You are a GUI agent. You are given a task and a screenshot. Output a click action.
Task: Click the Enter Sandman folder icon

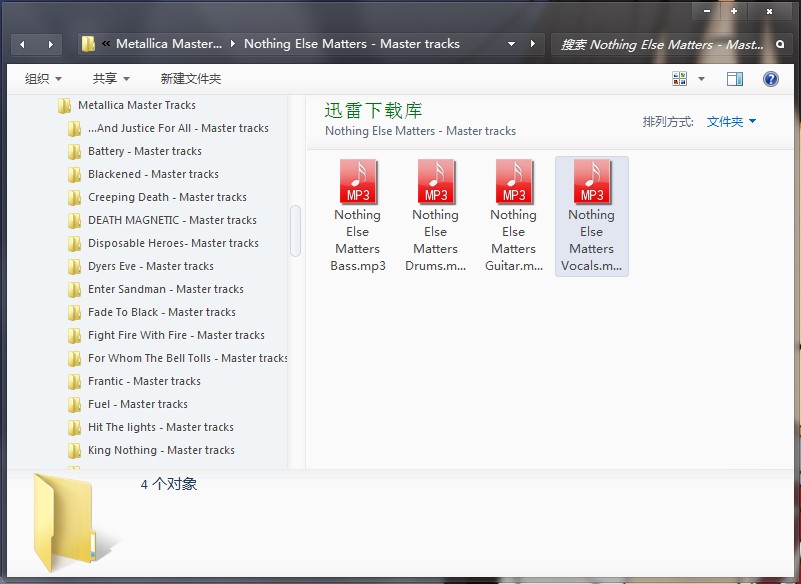click(x=75, y=289)
